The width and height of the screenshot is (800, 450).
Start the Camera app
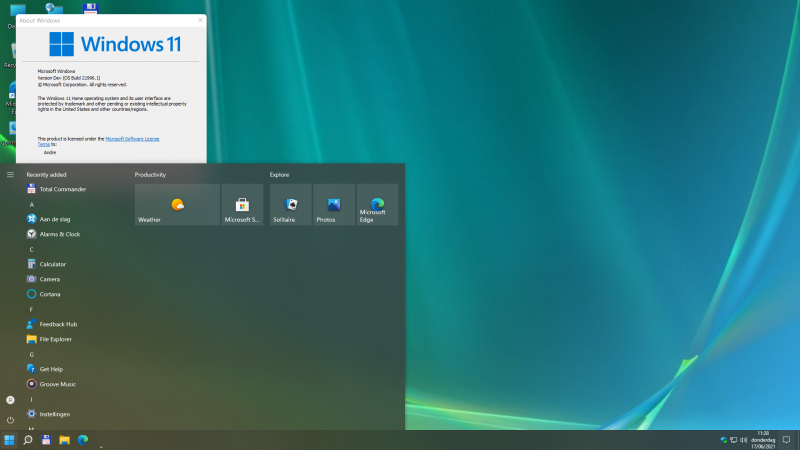[49, 279]
